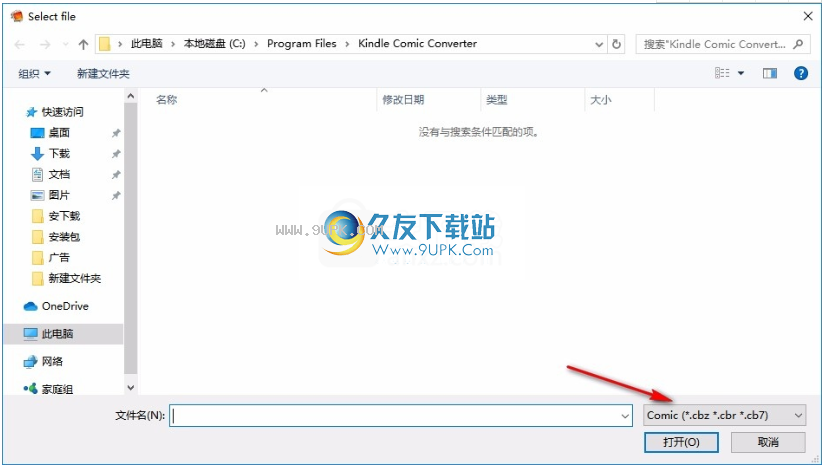Click the folder icon in address bar
Screen dimensions: 825x466
click(105, 44)
